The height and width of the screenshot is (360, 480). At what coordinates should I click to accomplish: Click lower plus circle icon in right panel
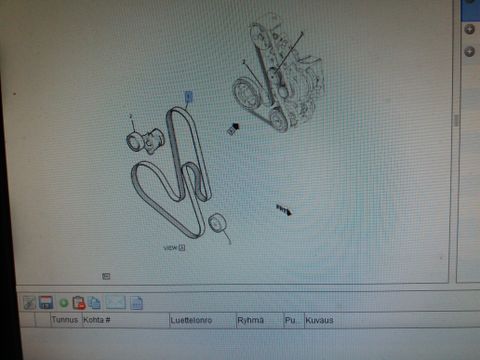click(x=470, y=52)
